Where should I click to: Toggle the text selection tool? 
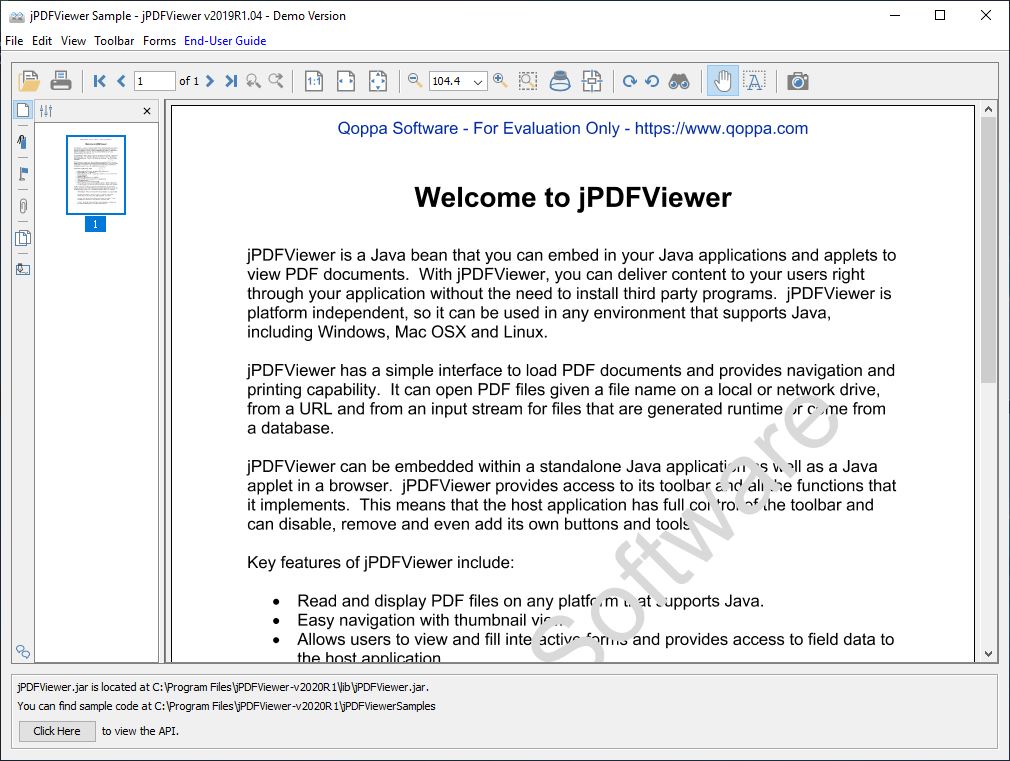754,81
